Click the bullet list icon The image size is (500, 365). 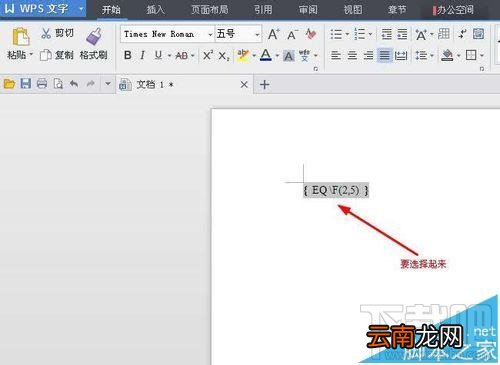point(336,34)
